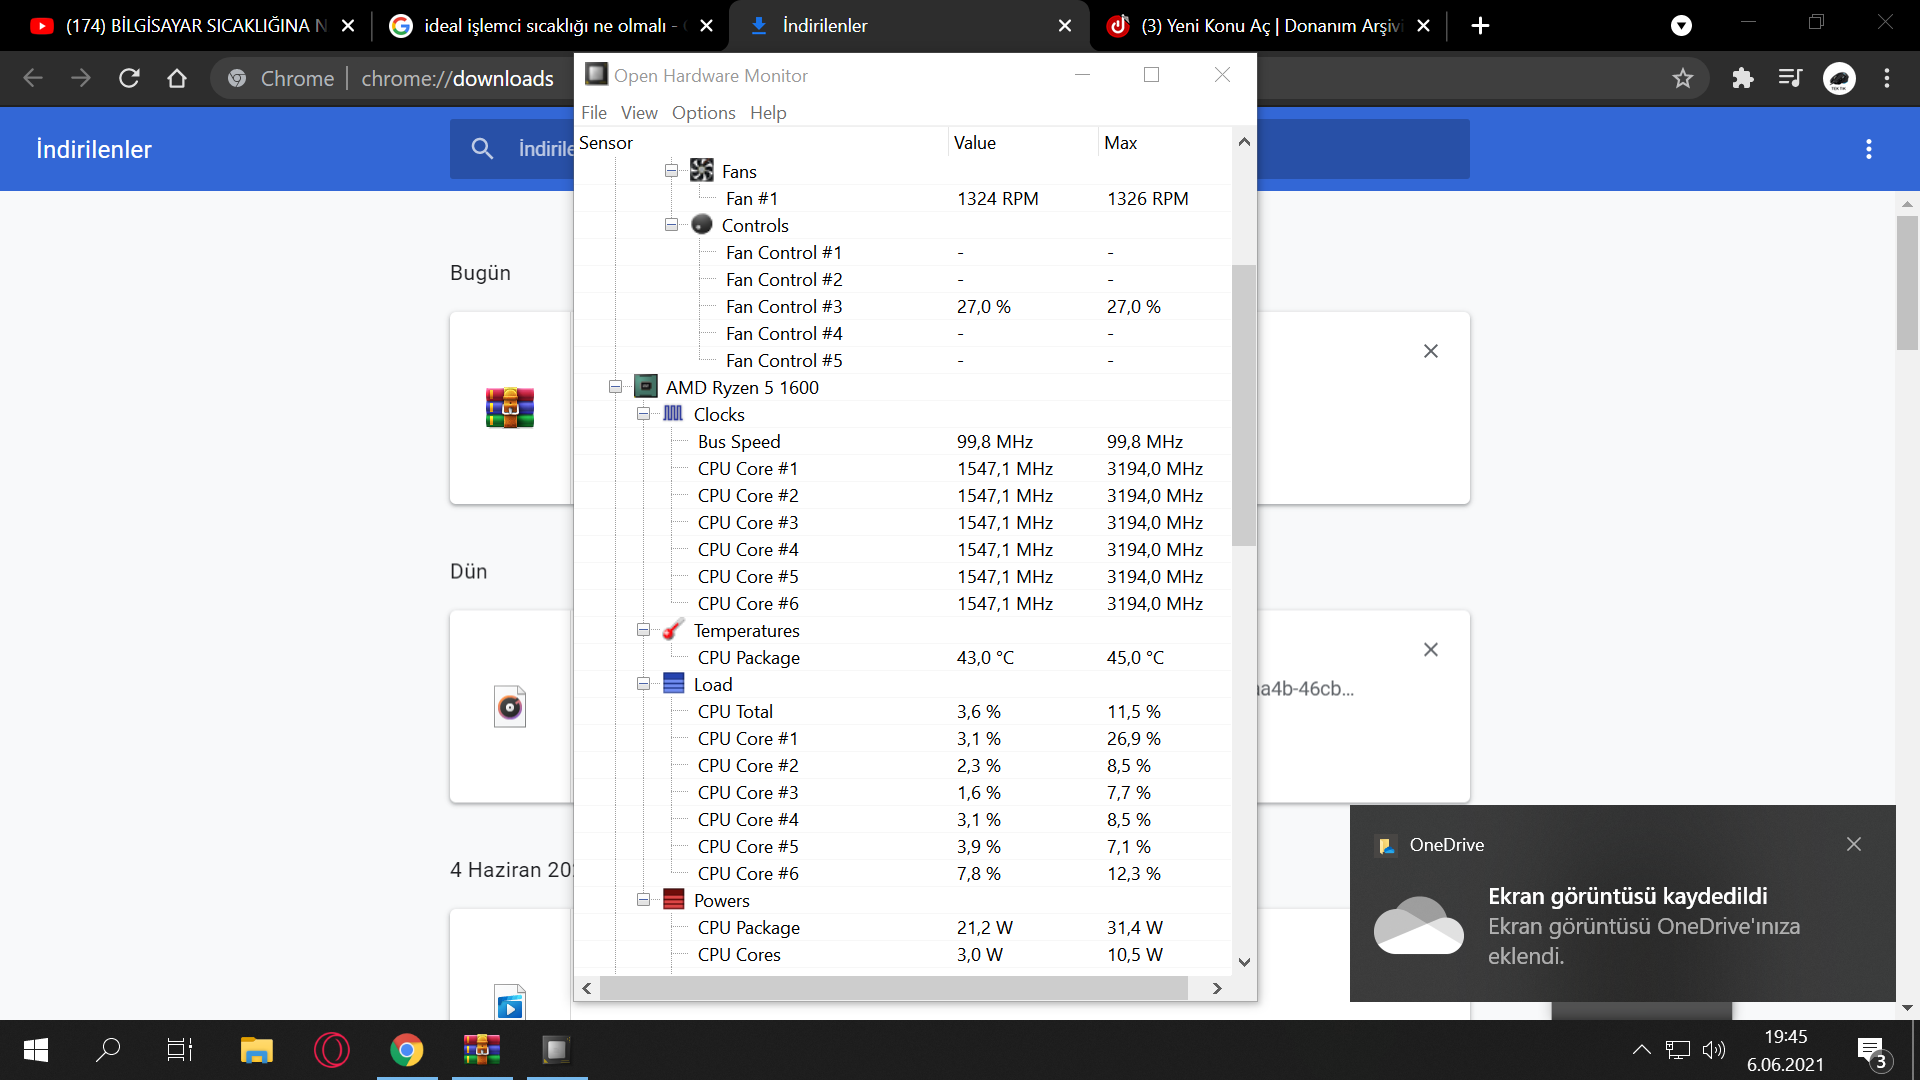The width and height of the screenshot is (1920, 1080).
Task: Collapse the Temperatures section
Action: tap(643, 630)
